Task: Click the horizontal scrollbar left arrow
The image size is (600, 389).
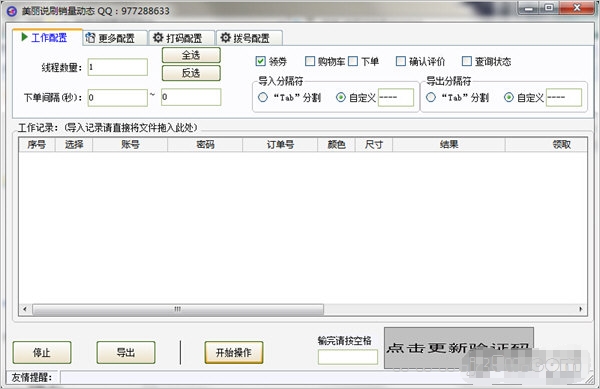Action: click(x=25, y=309)
